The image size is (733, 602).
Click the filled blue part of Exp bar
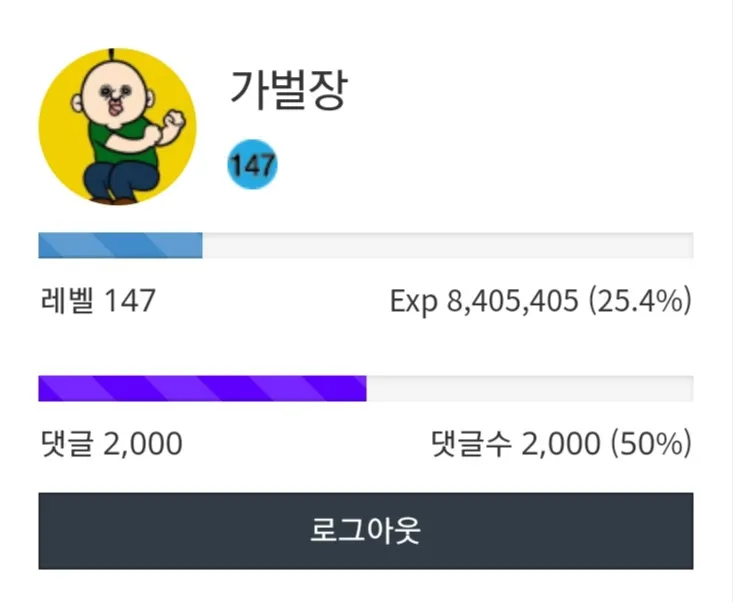(x=120, y=245)
